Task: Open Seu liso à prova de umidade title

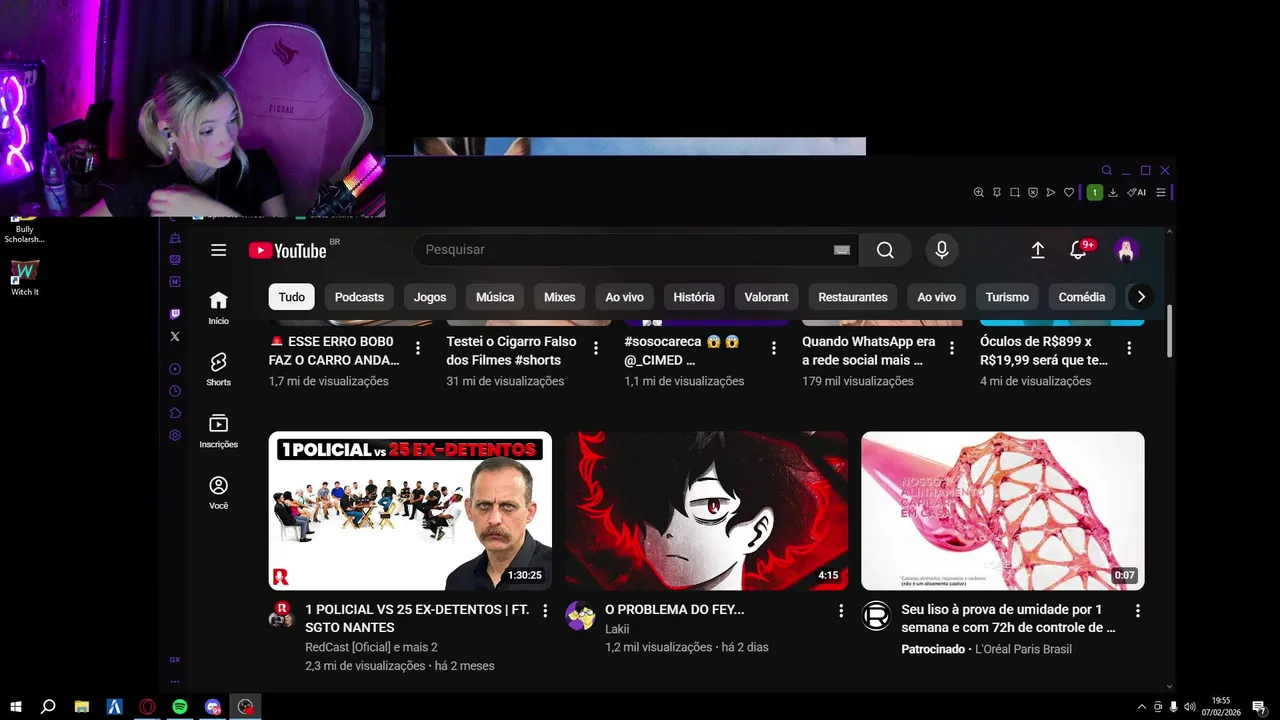Action: [1008, 618]
